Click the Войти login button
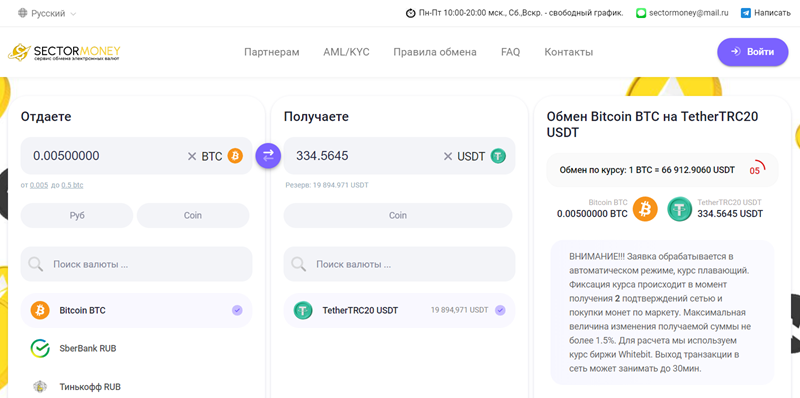 [x=753, y=52]
